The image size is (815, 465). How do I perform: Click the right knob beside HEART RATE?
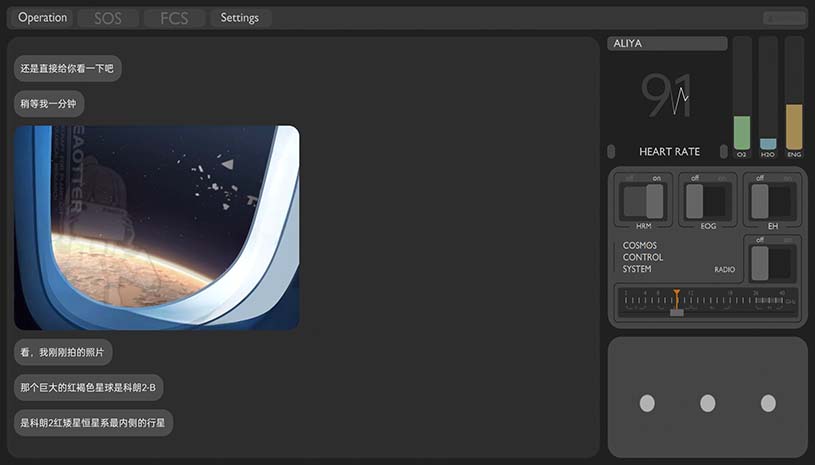[724, 151]
